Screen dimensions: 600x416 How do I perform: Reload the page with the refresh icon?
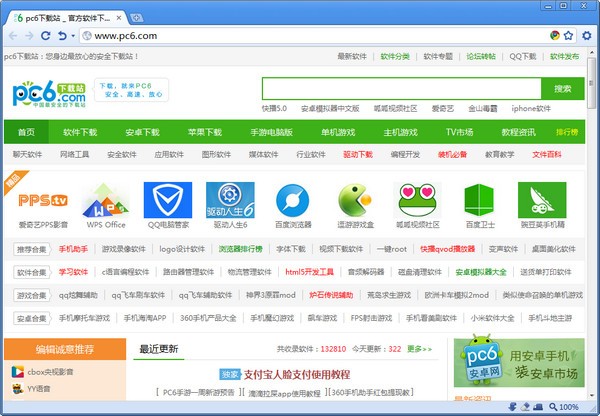(x=46, y=36)
